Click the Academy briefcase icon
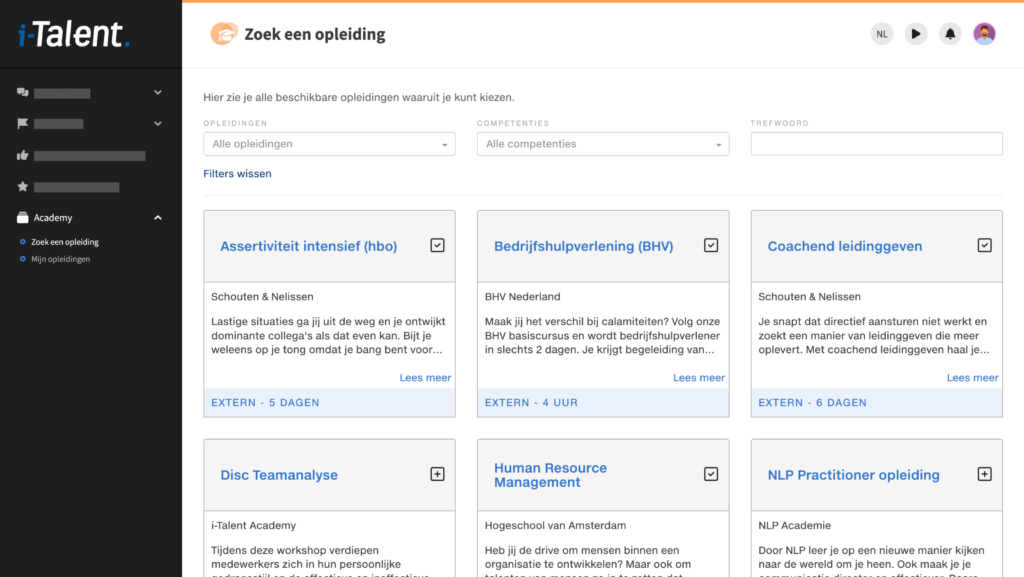1024x577 pixels. click(23, 217)
